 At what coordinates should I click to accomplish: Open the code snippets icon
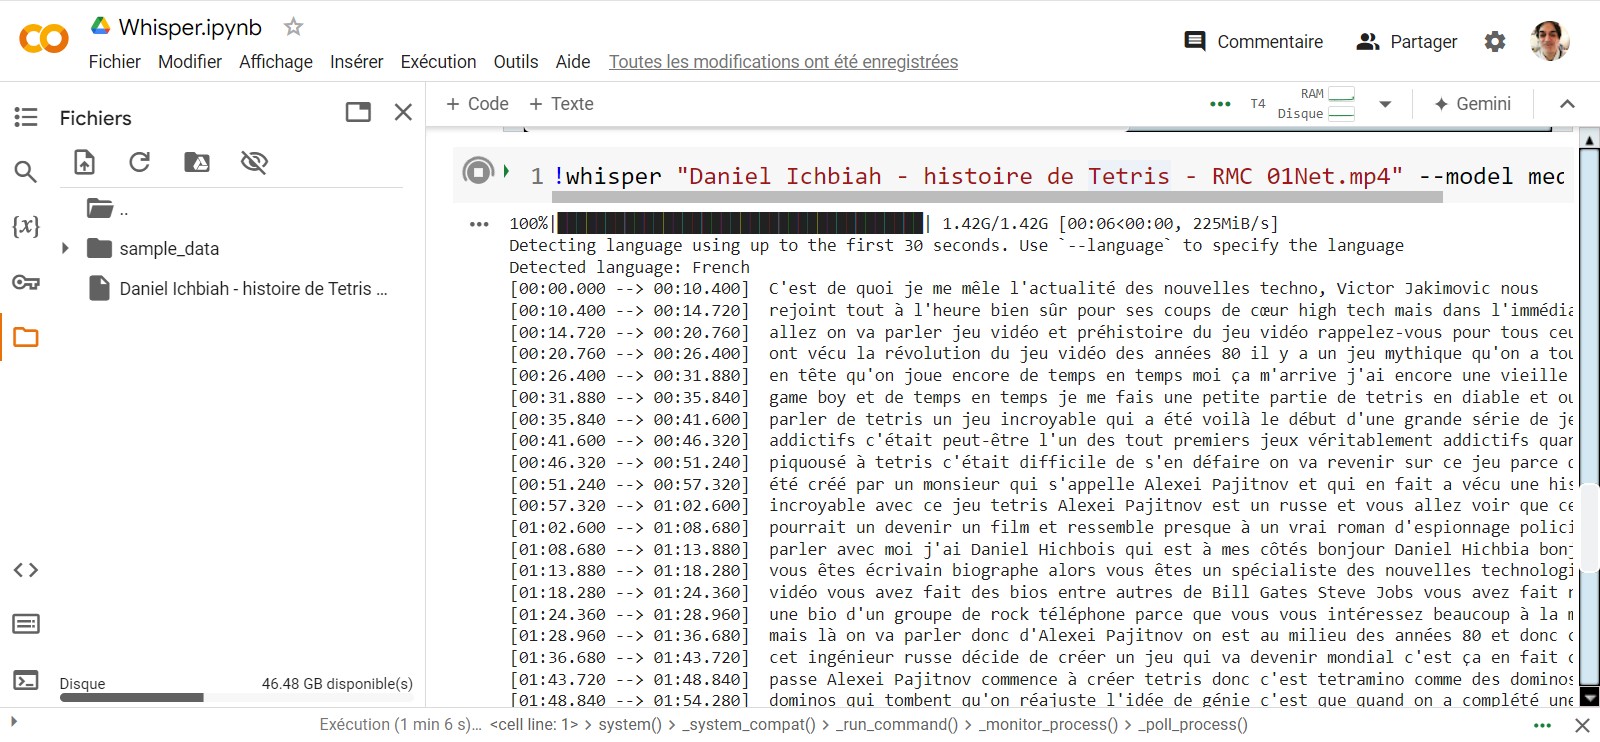tap(26, 570)
